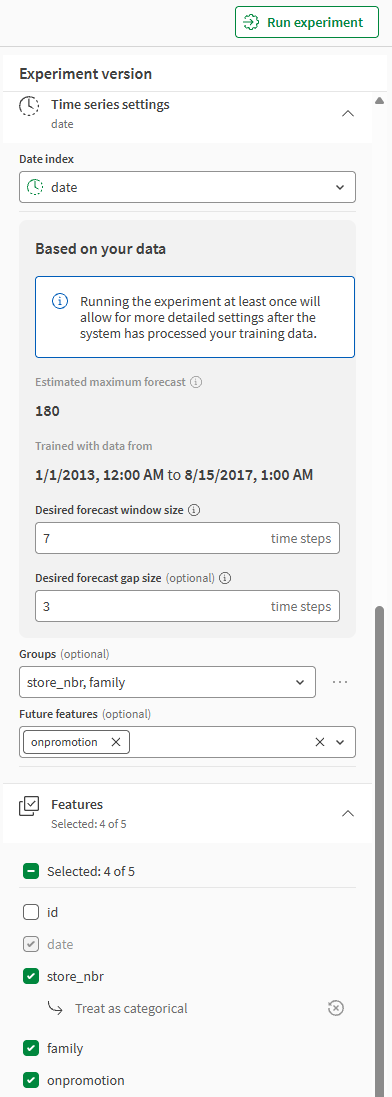Uncheck the family feature checkbox
392x1097 pixels.
point(31,1048)
